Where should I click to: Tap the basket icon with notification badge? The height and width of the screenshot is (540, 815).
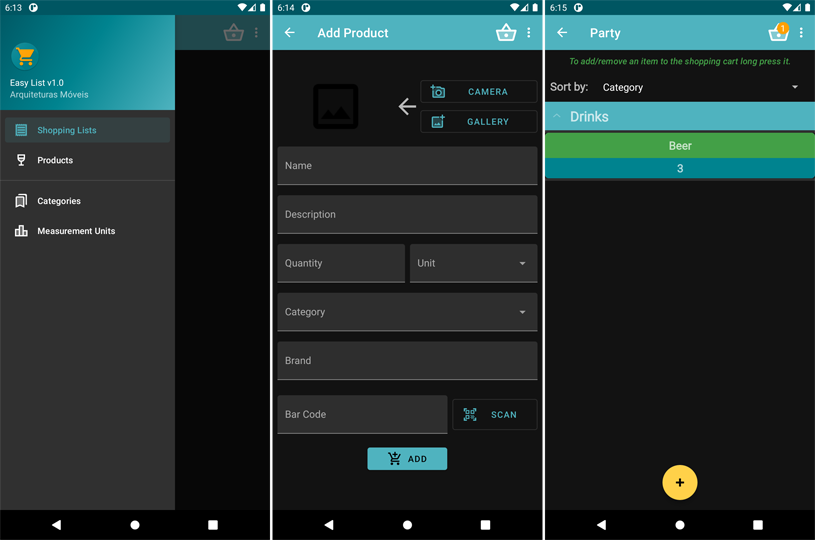(x=777, y=33)
